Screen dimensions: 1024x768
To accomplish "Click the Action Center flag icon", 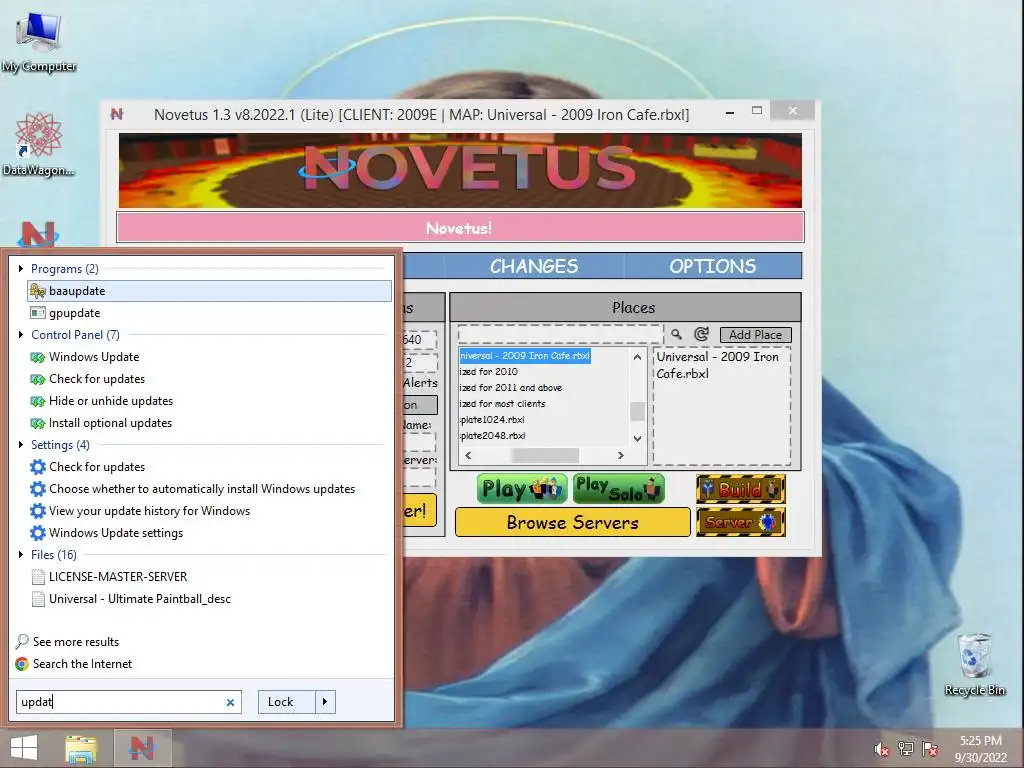I will [930, 749].
